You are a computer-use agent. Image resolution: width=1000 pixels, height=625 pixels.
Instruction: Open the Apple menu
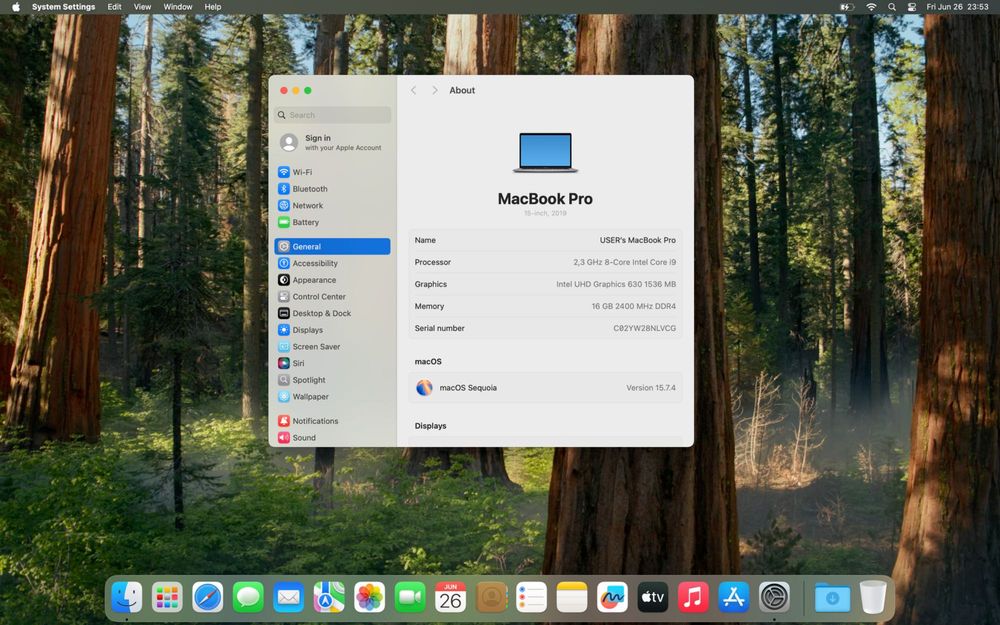click(16, 7)
